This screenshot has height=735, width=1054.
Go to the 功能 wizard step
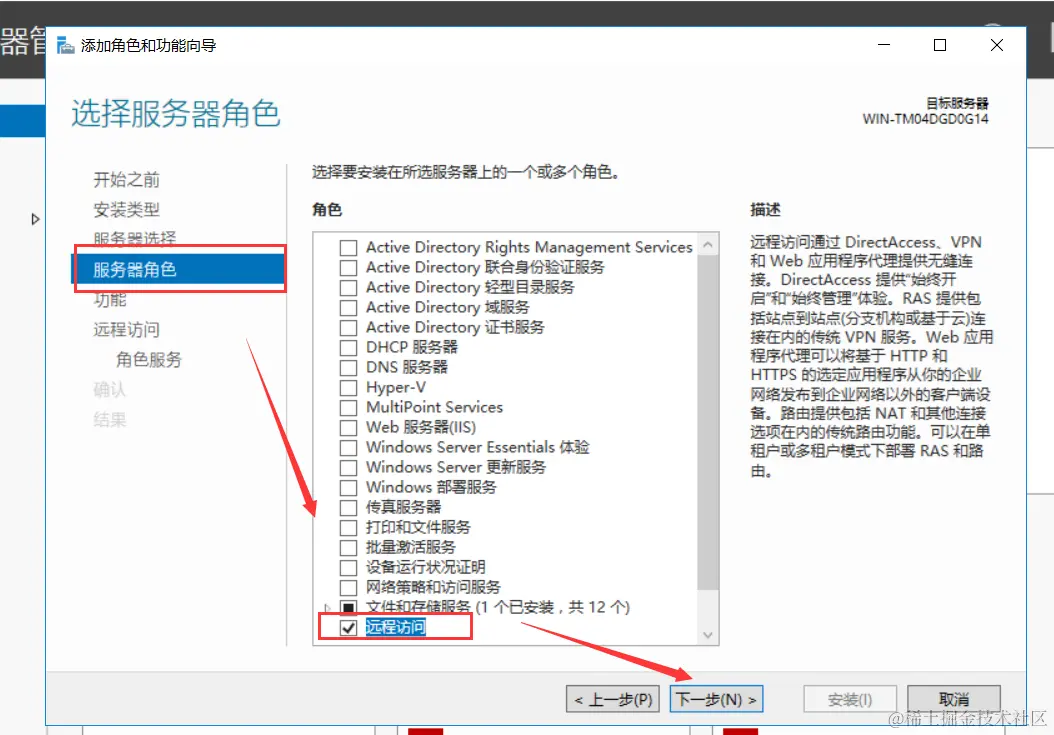(x=110, y=299)
